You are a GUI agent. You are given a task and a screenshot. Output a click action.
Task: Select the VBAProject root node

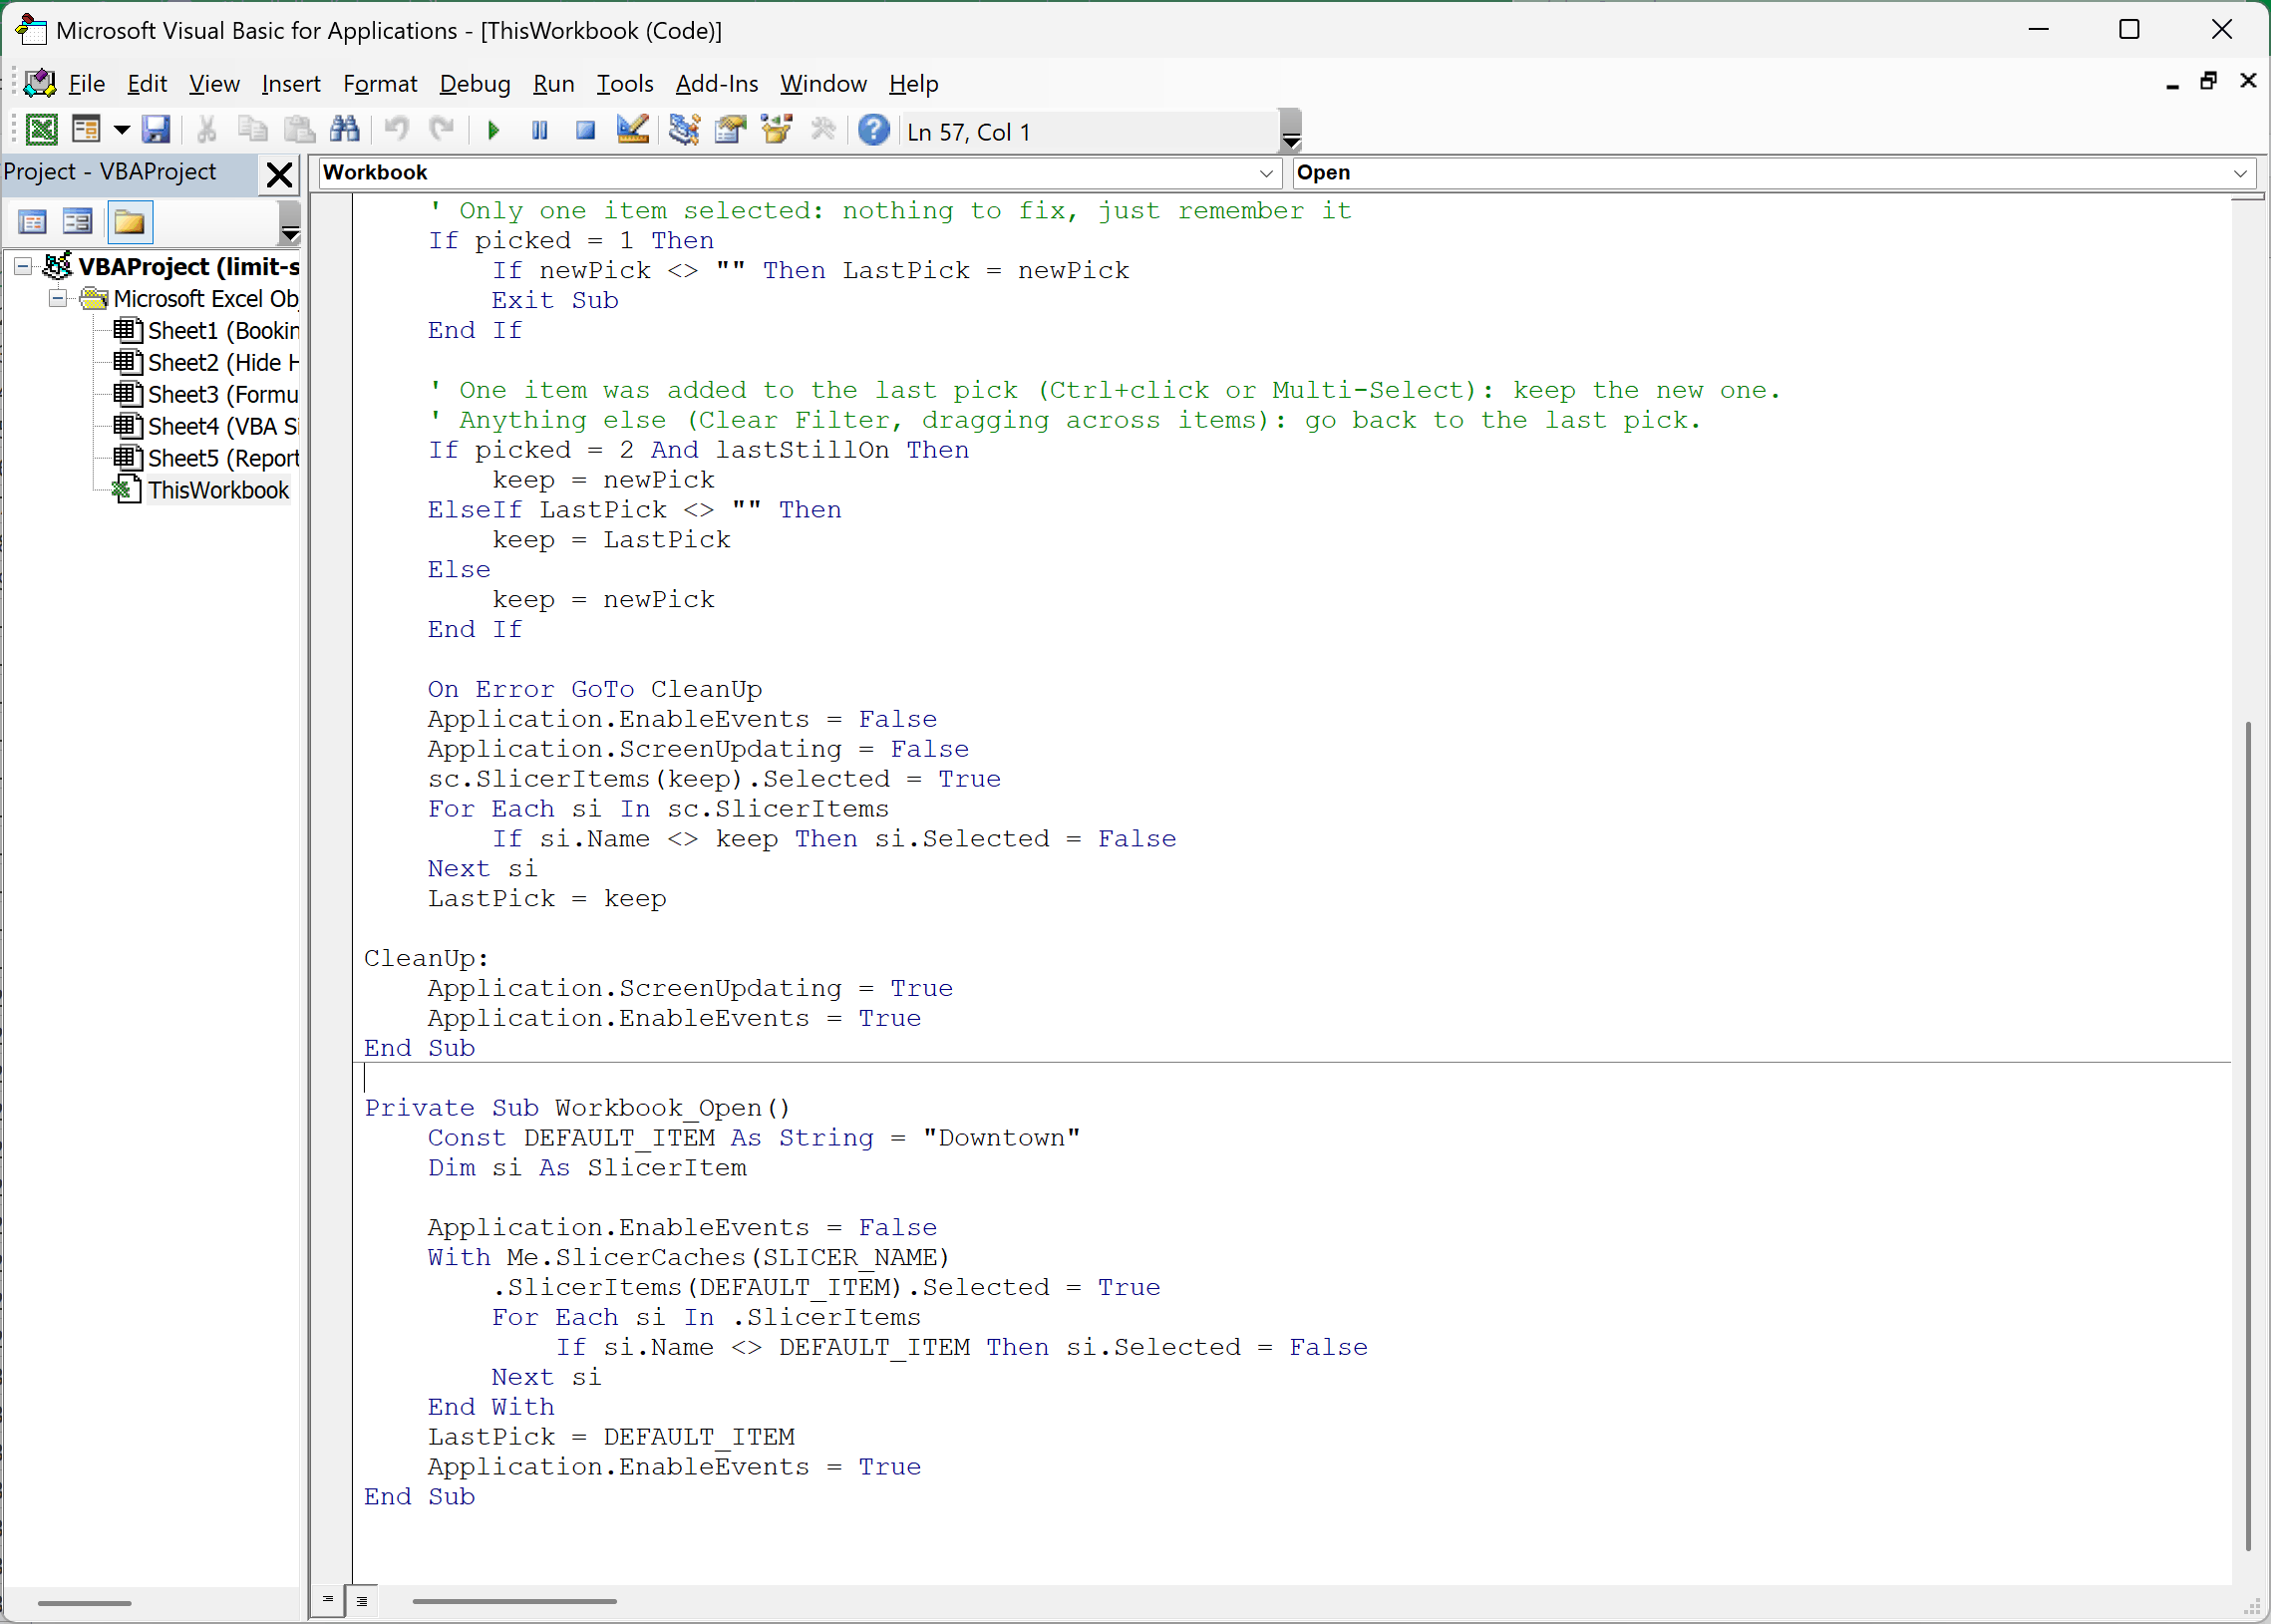(x=172, y=267)
